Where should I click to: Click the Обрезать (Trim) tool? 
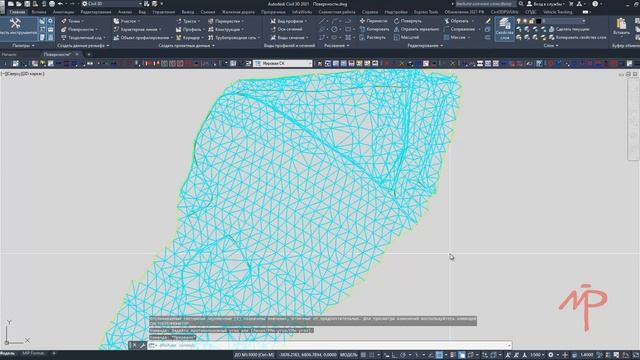pos(456,21)
